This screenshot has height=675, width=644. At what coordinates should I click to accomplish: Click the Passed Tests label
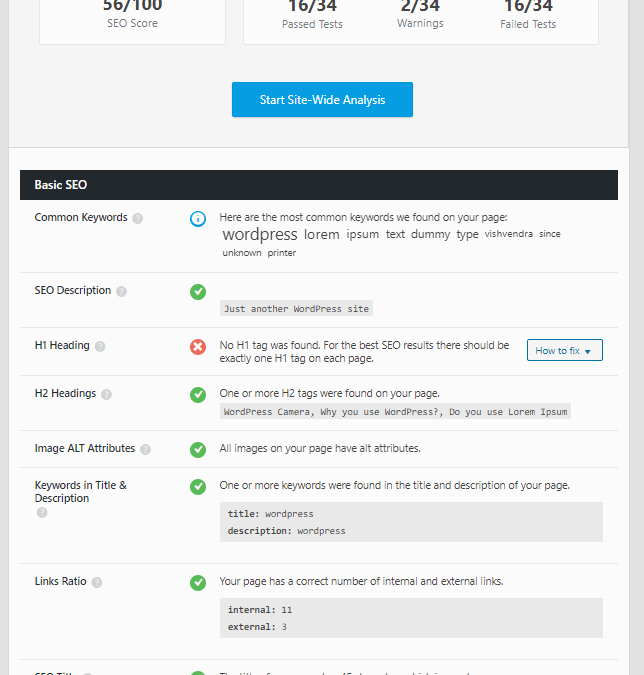point(312,24)
